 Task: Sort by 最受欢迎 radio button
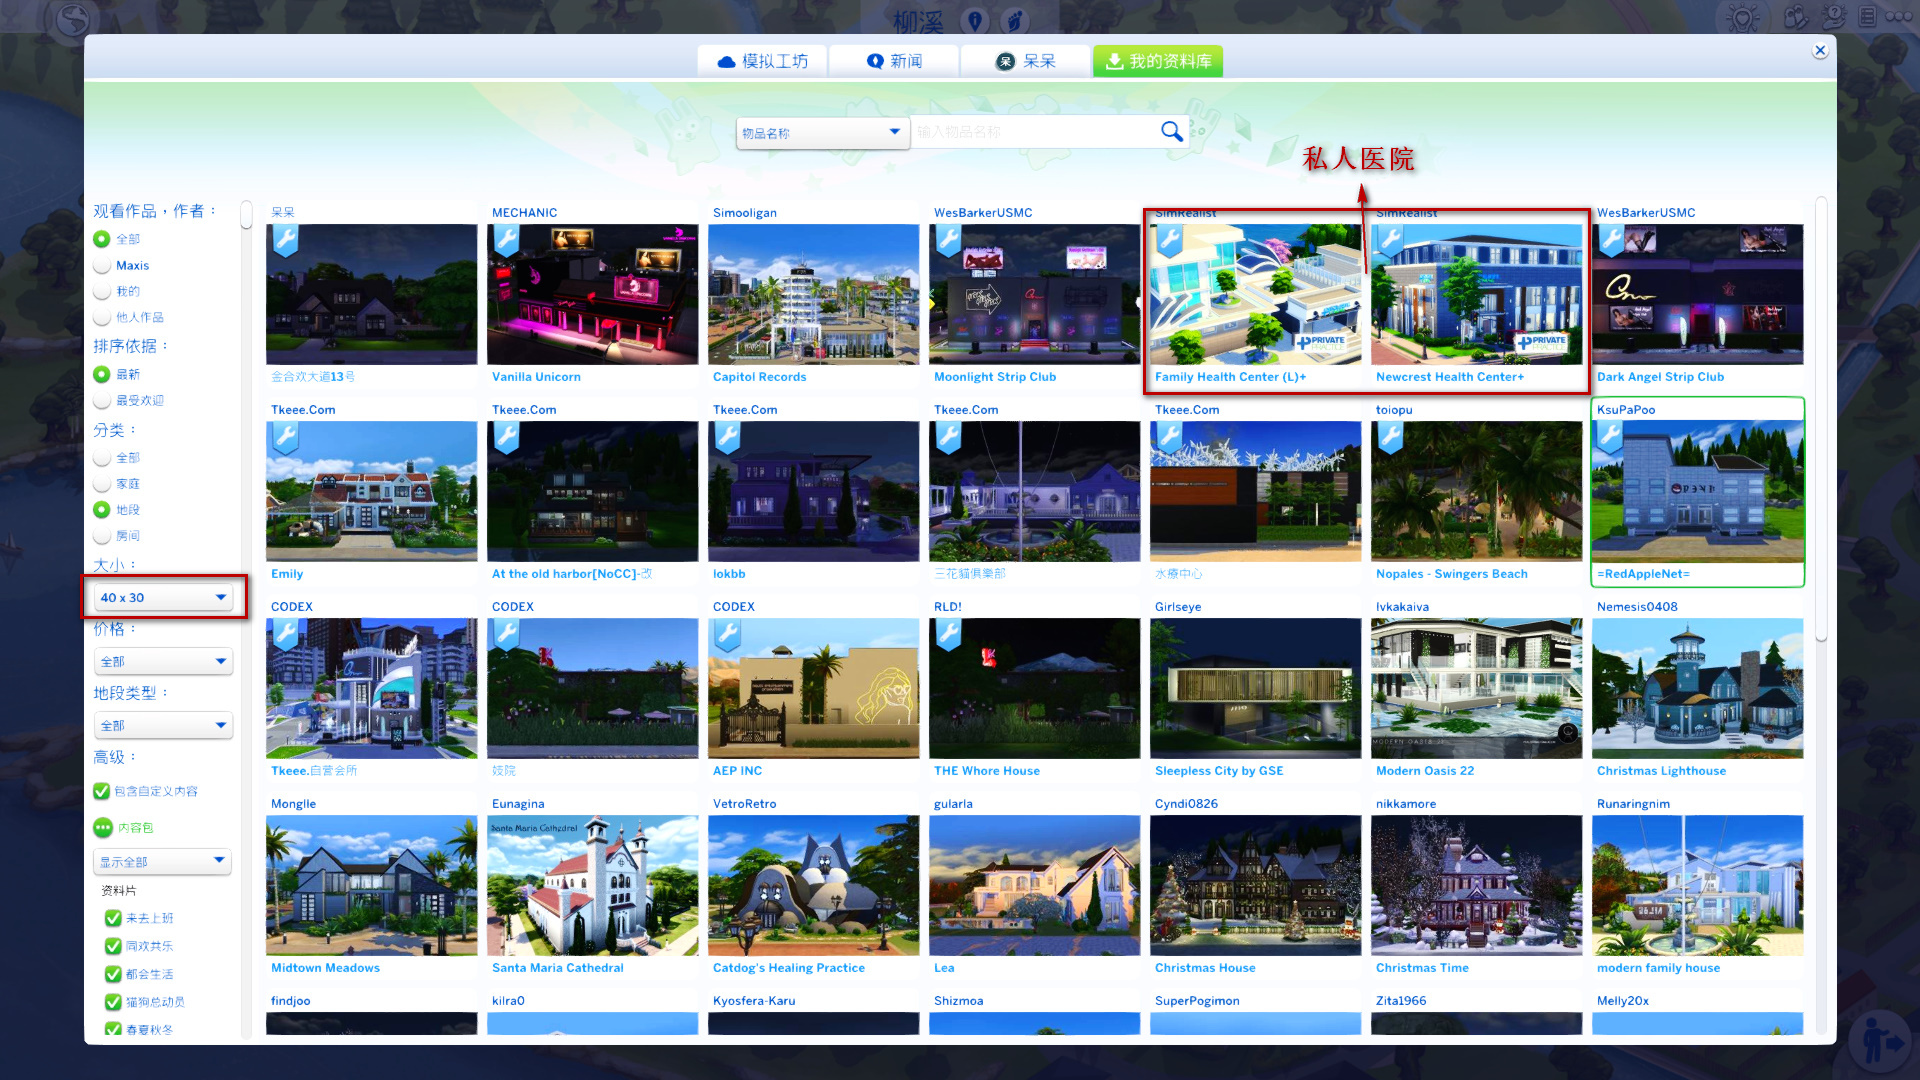pyautogui.click(x=101, y=400)
